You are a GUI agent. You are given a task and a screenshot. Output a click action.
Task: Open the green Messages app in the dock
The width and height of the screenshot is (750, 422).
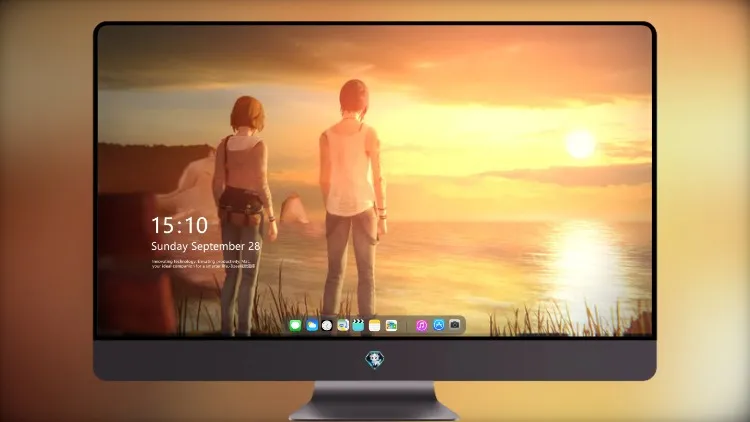pyautogui.click(x=295, y=326)
